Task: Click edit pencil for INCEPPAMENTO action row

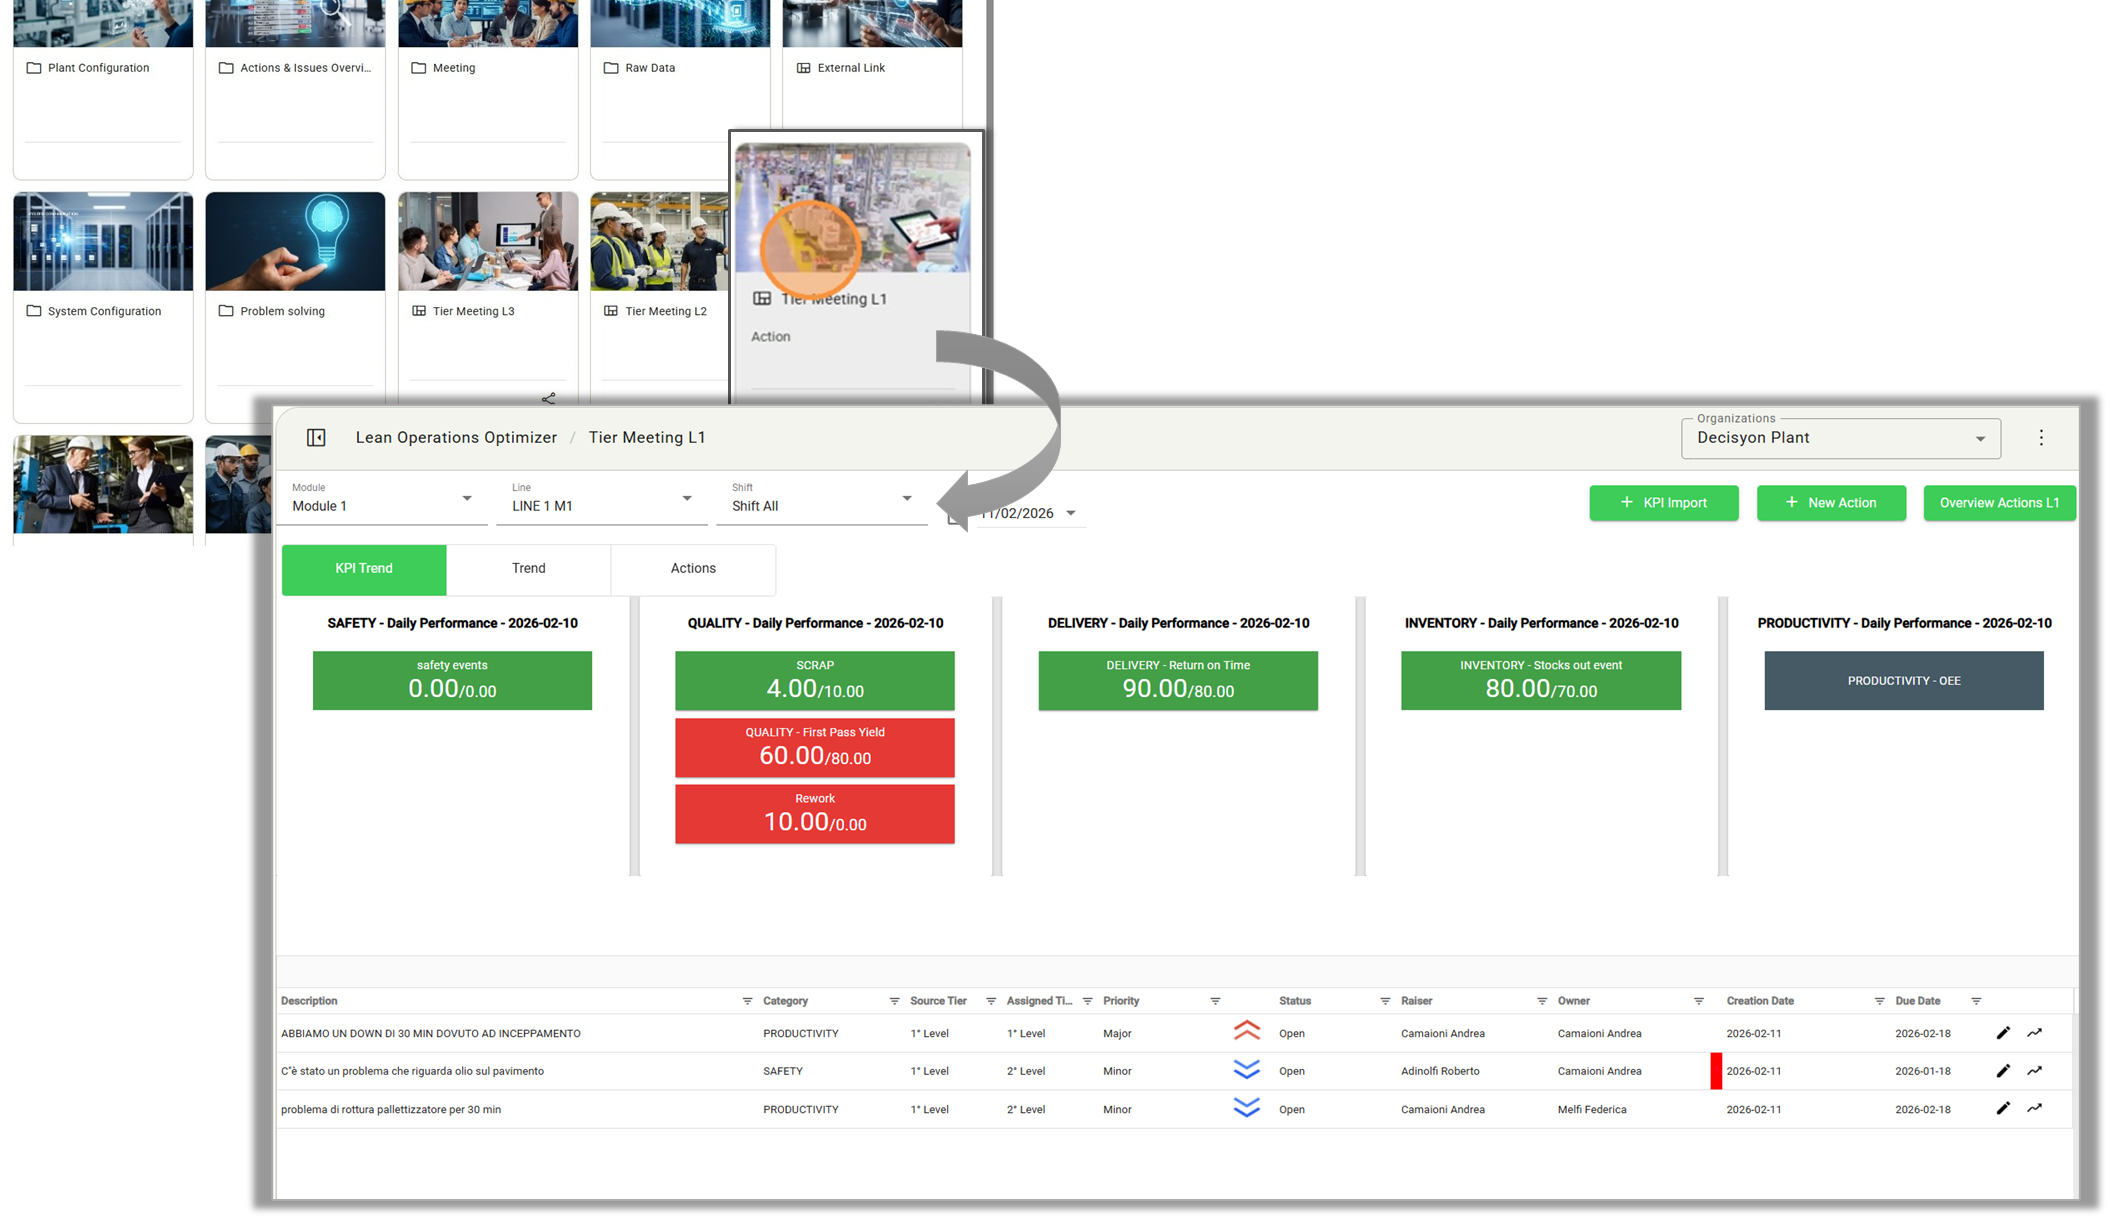Action: click(2002, 1033)
